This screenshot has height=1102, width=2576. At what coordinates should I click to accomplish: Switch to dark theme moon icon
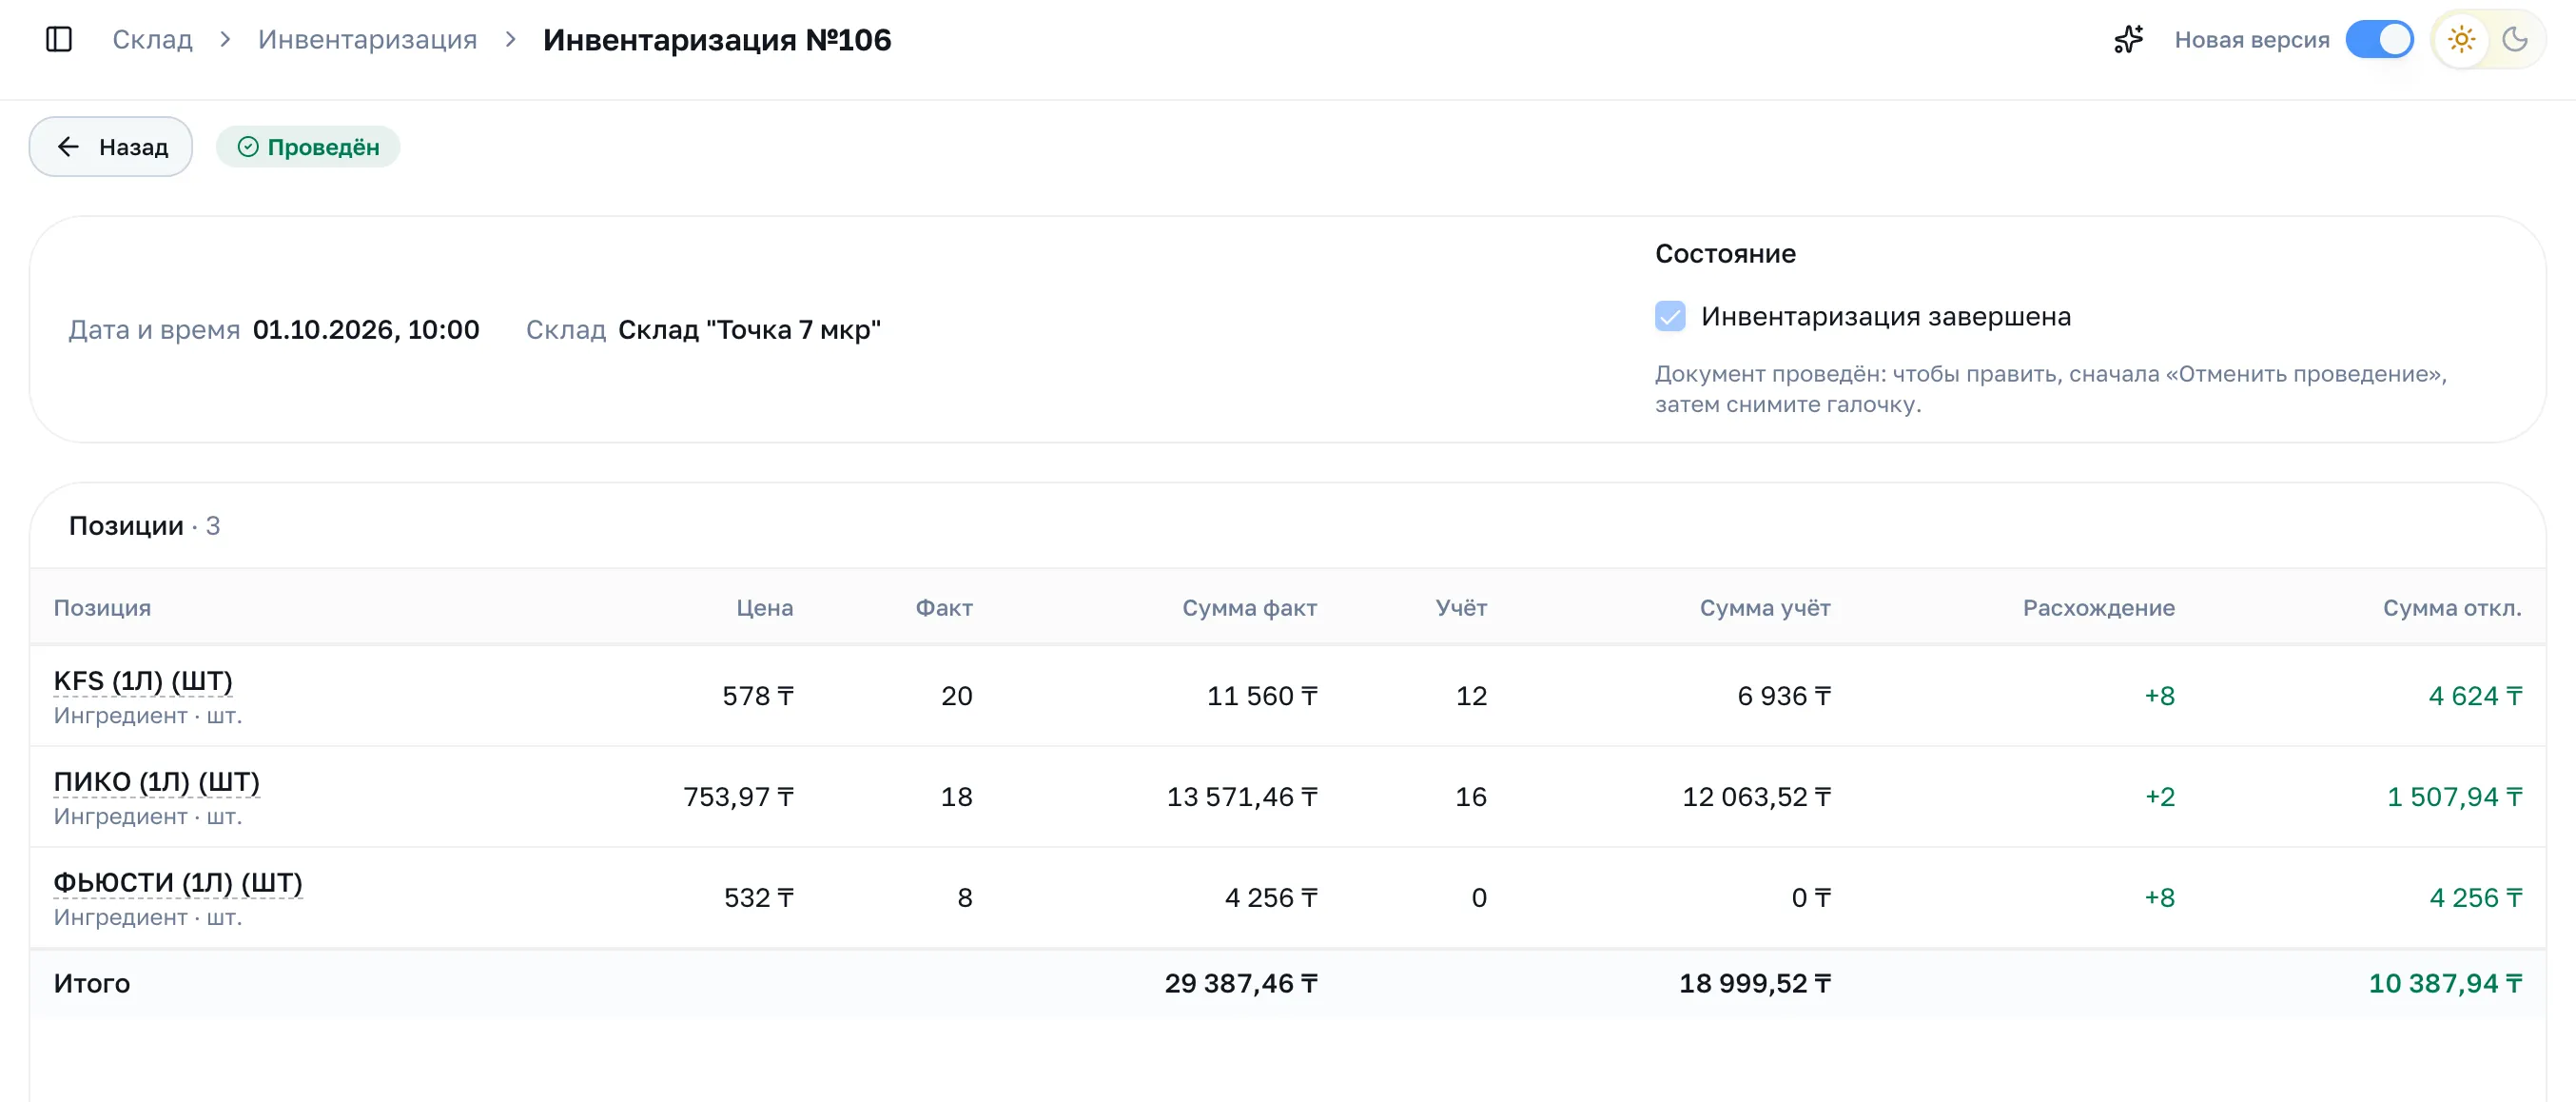point(2514,39)
